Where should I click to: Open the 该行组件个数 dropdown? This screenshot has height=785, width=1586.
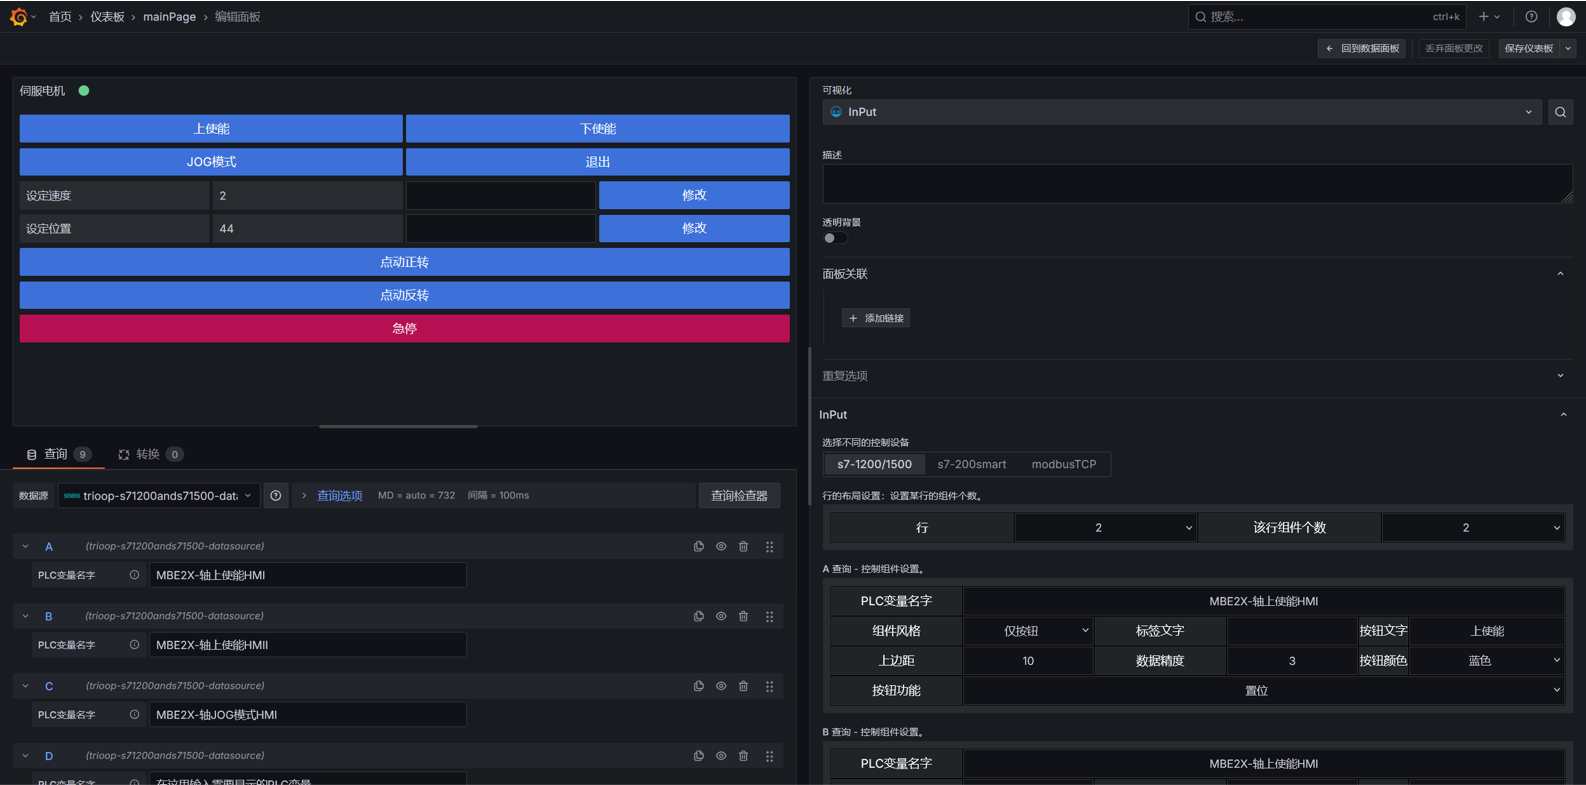pyautogui.click(x=1473, y=528)
